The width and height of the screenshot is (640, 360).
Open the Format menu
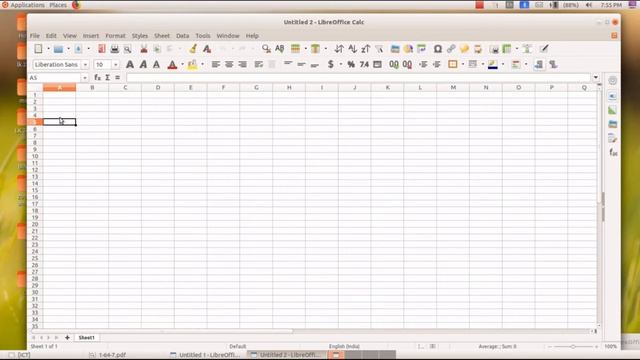pyautogui.click(x=116, y=36)
